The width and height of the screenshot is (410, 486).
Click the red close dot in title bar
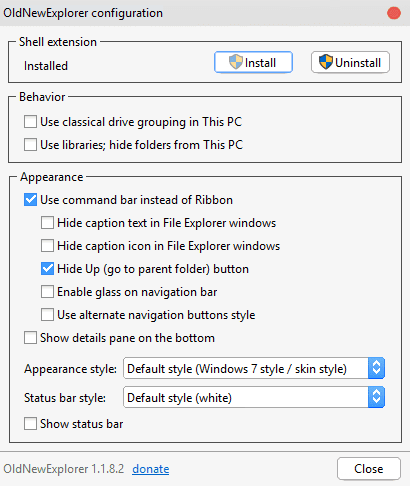pyautogui.click(x=394, y=13)
